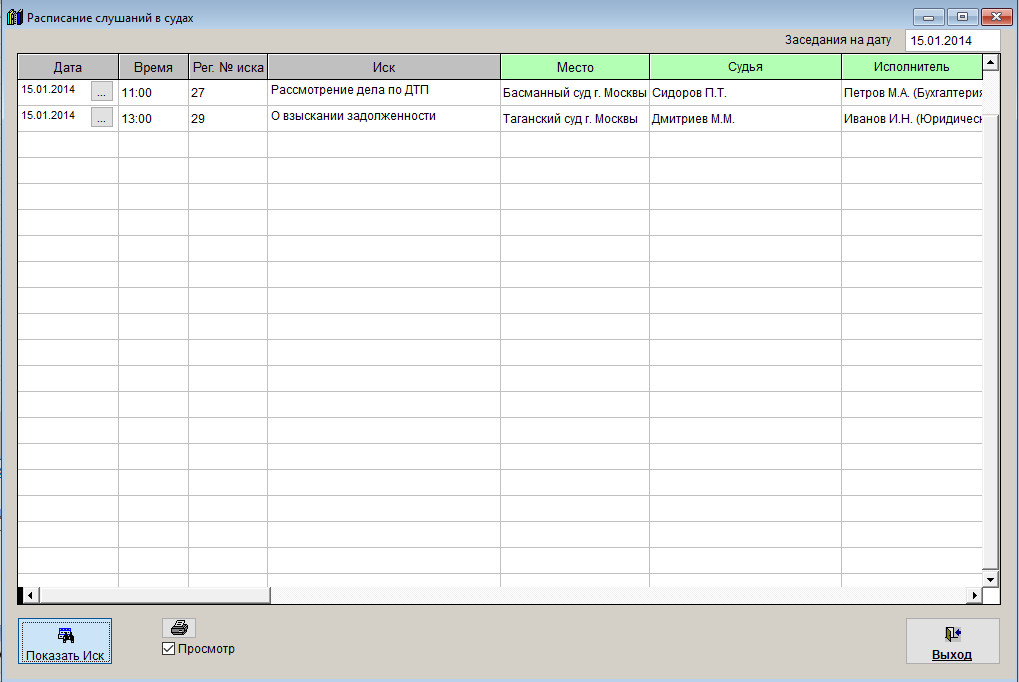
Task: Close the Расписание слушаний в судах window
Action: pos(996,17)
